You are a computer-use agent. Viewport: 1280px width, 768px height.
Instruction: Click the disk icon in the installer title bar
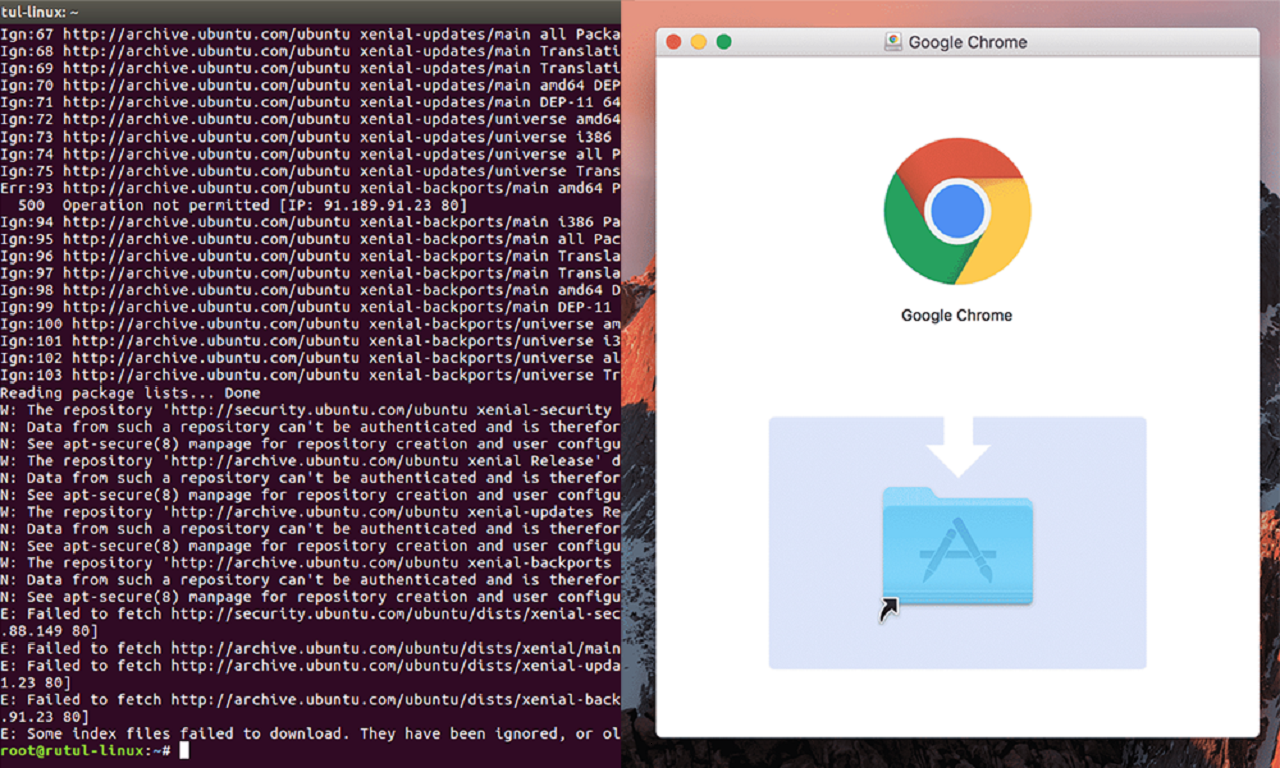893,42
